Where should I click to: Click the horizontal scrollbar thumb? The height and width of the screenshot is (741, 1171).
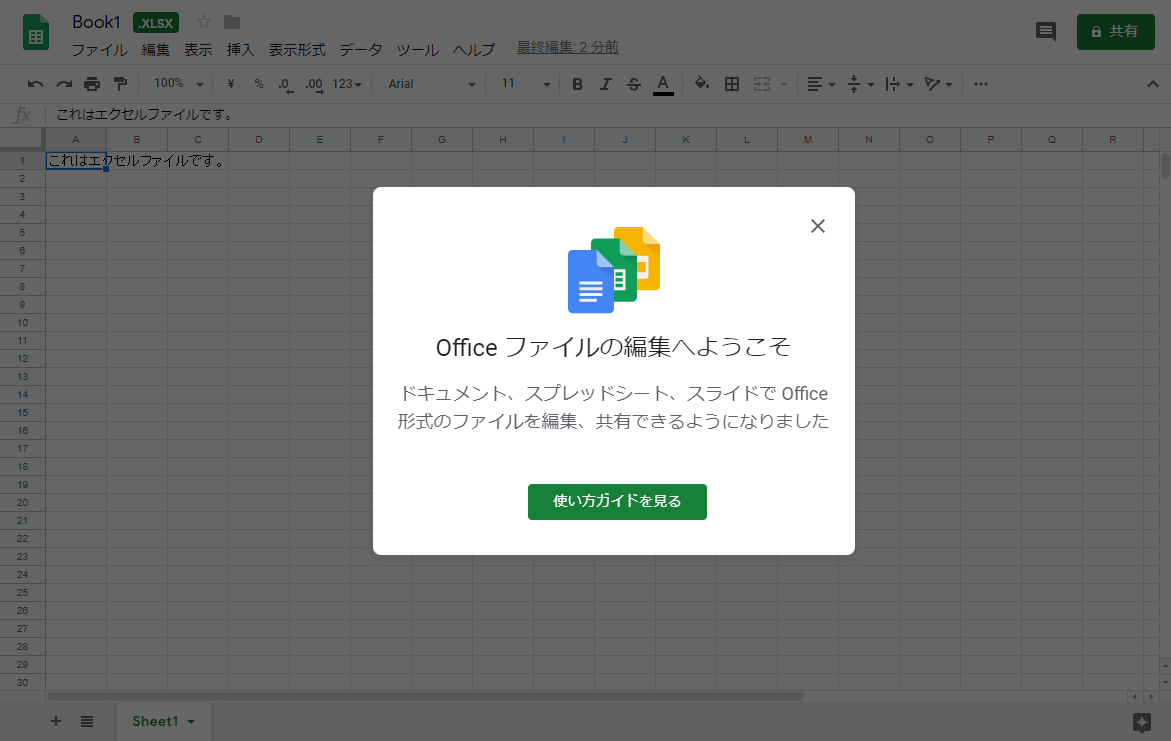tap(425, 696)
